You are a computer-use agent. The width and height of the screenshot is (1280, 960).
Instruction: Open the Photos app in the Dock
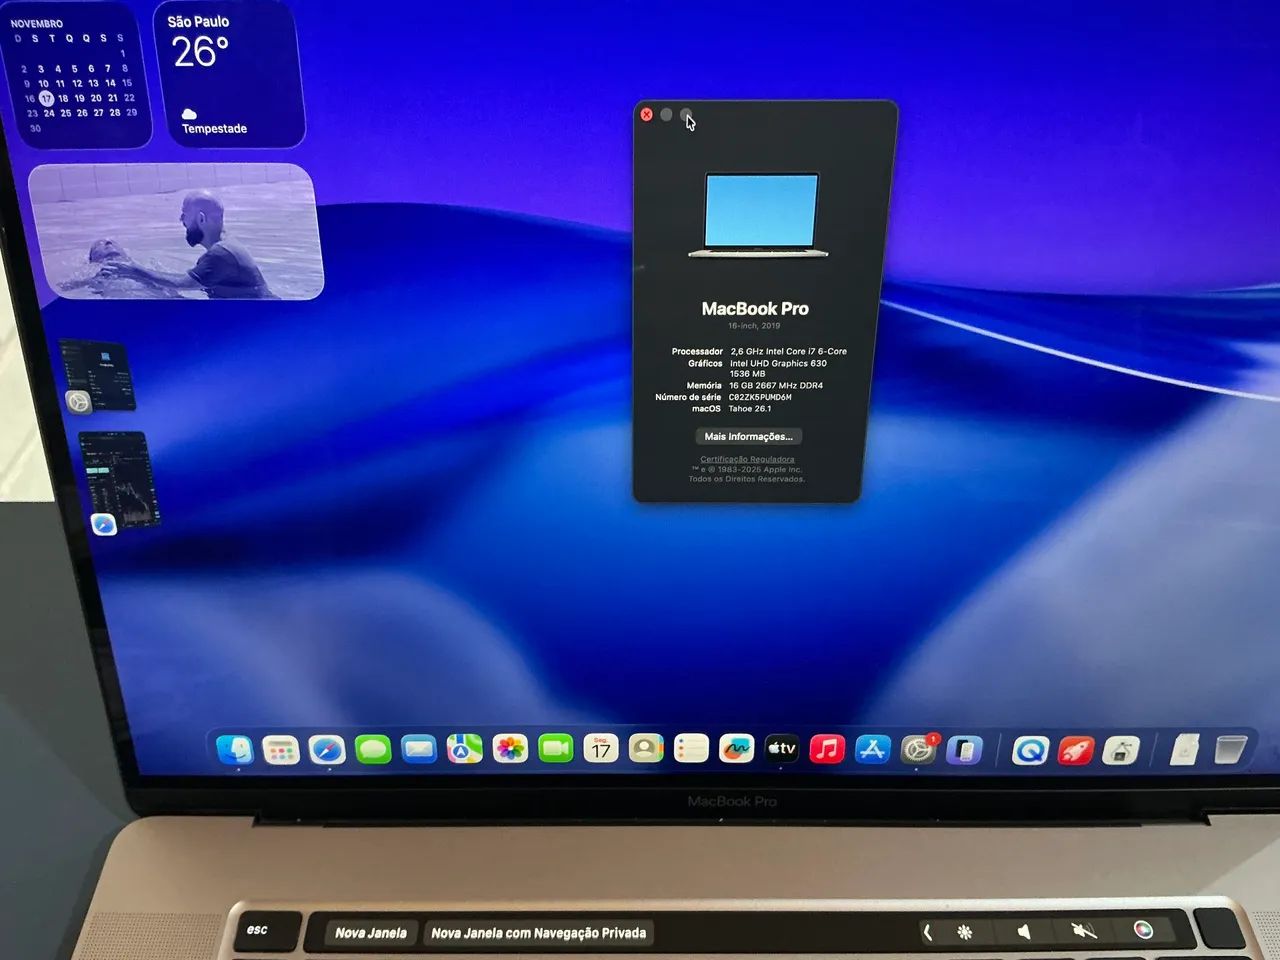pyautogui.click(x=511, y=750)
